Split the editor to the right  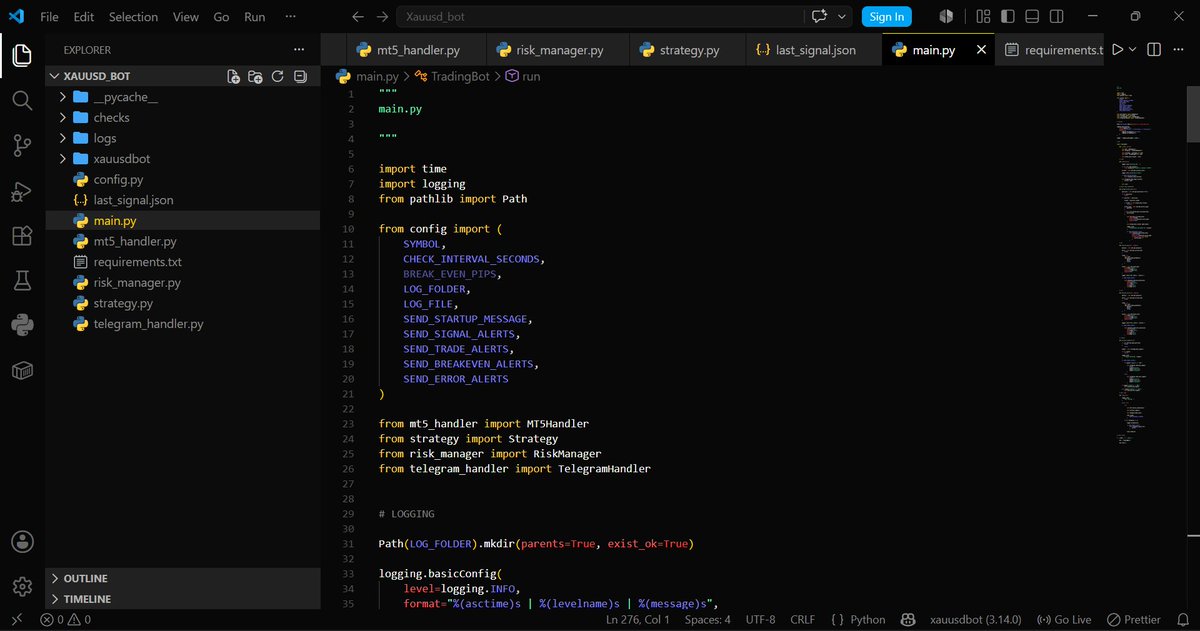[x=1153, y=49]
